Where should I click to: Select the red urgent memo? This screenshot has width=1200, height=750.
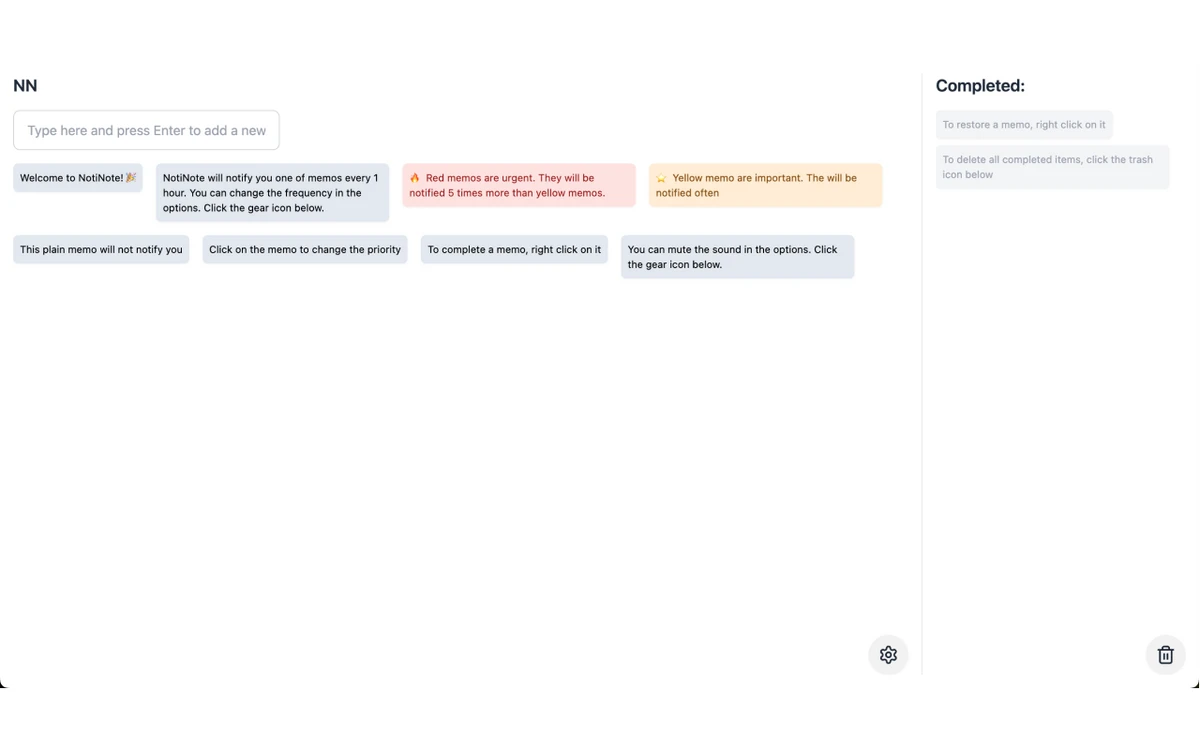[x=519, y=185]
